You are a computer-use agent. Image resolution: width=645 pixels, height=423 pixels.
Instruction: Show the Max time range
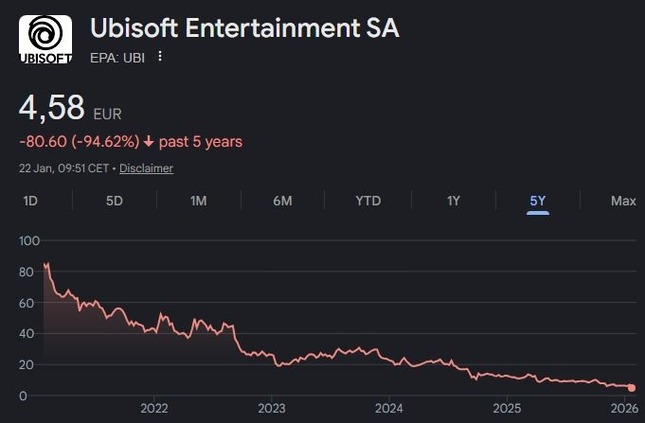tap(623, 201)
